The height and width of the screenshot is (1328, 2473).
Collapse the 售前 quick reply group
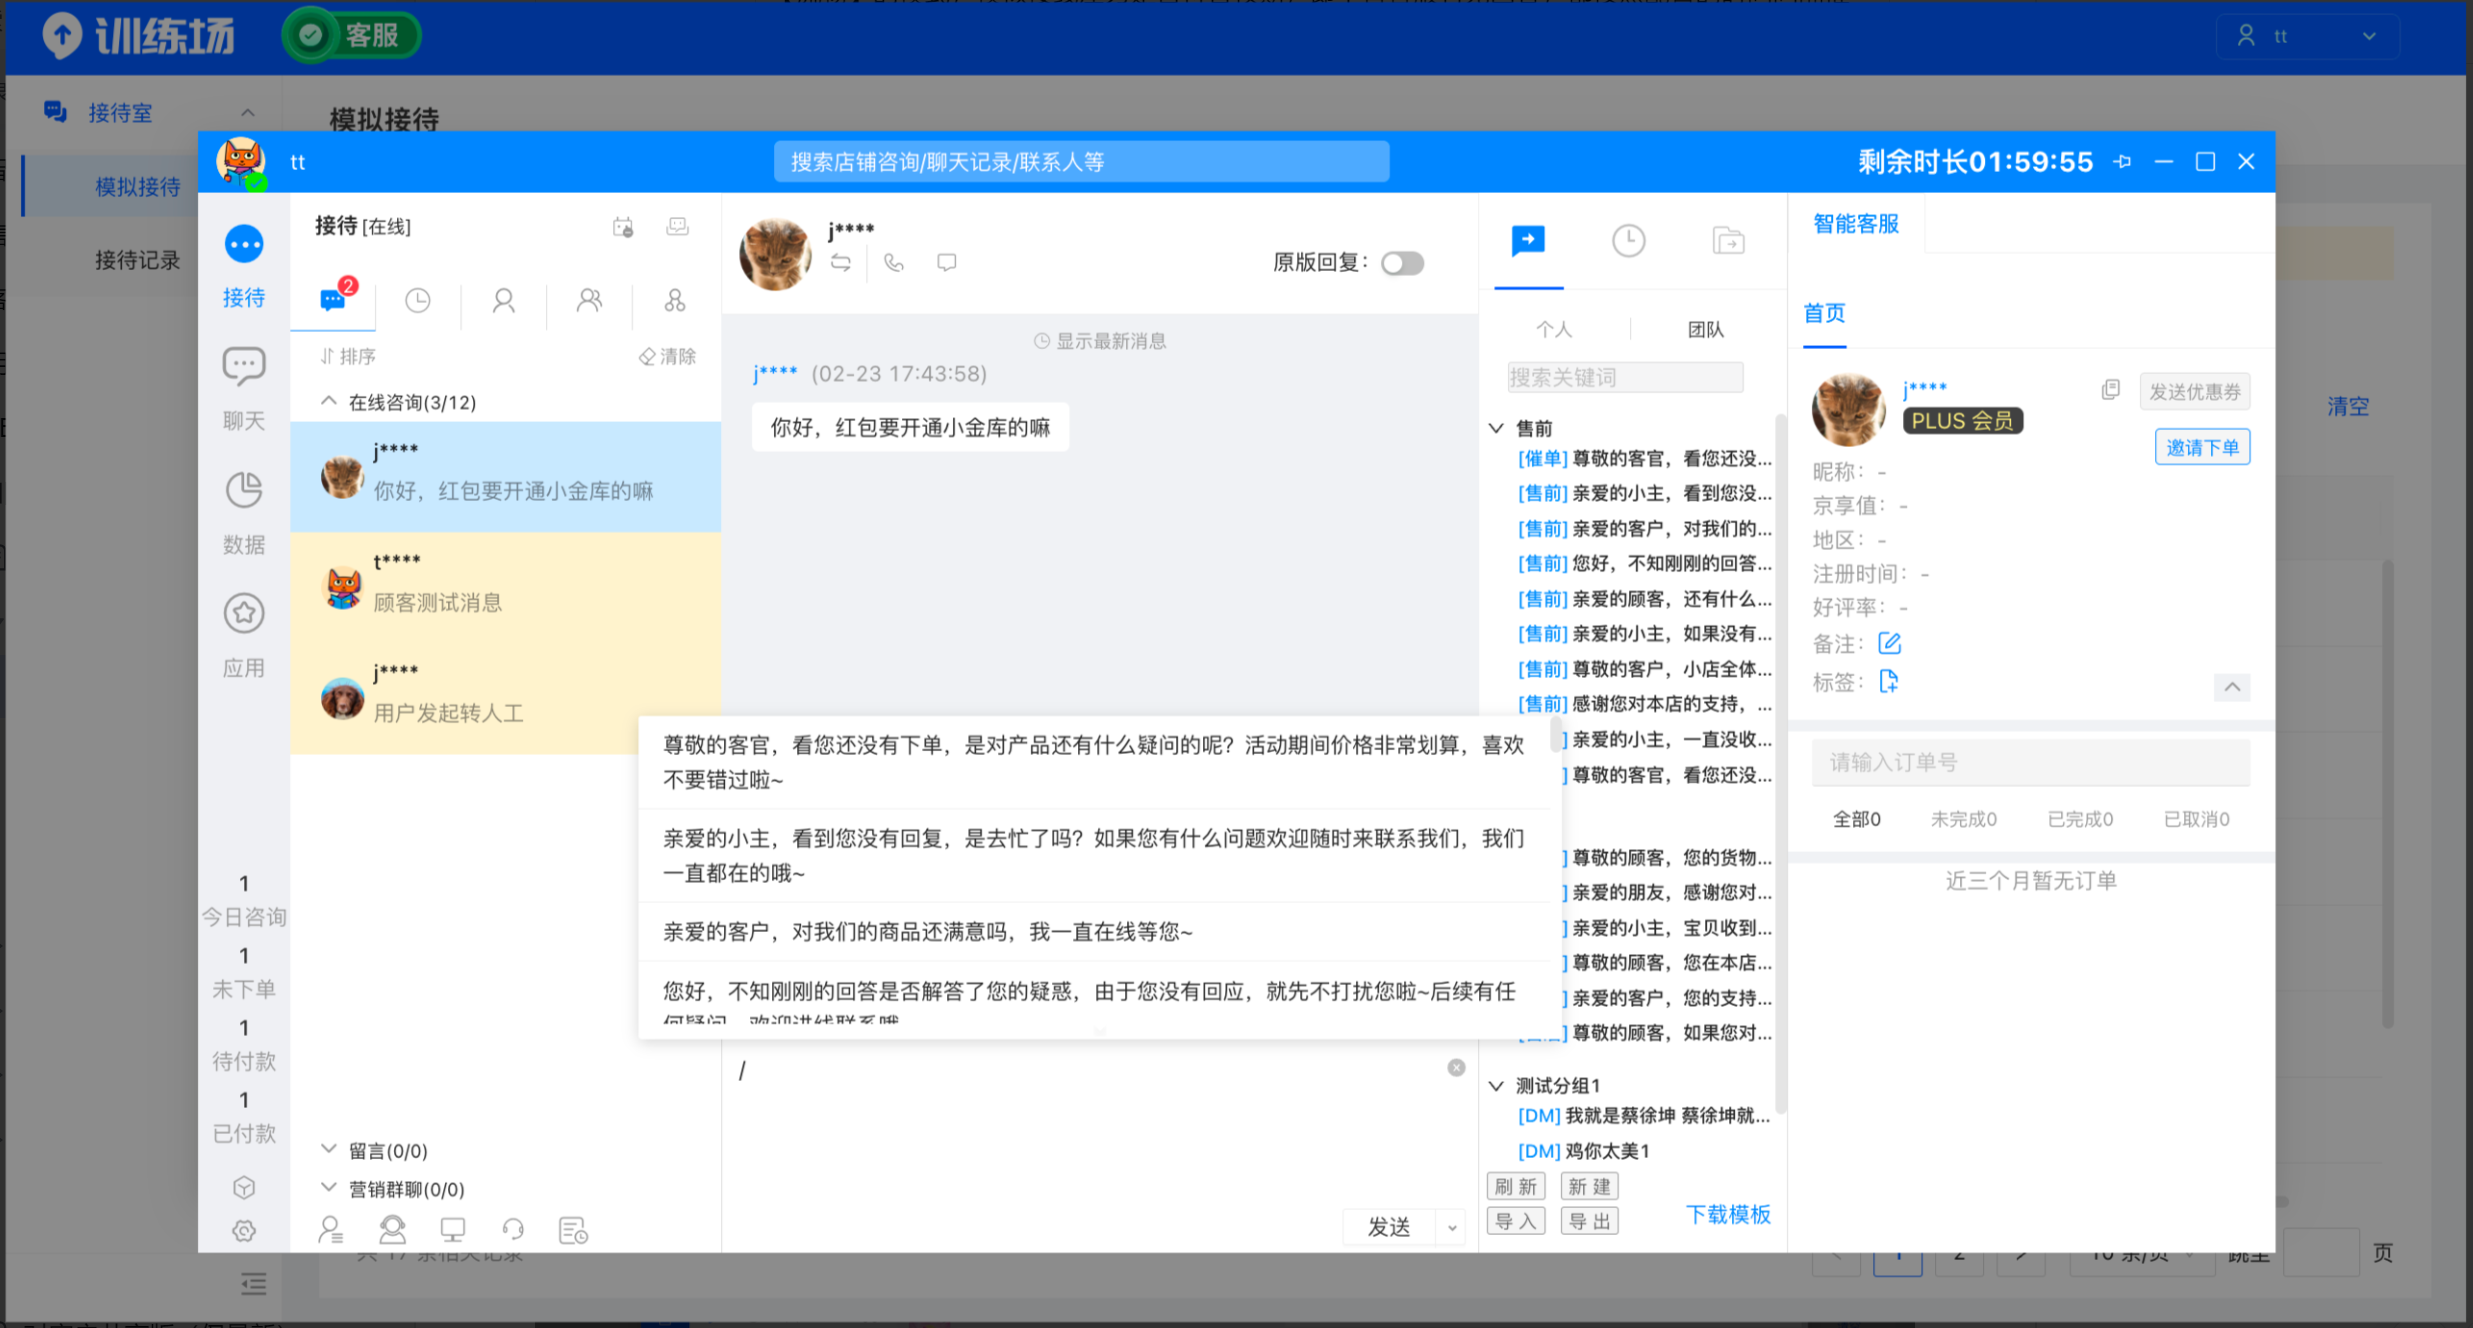tap(1496, 428)
